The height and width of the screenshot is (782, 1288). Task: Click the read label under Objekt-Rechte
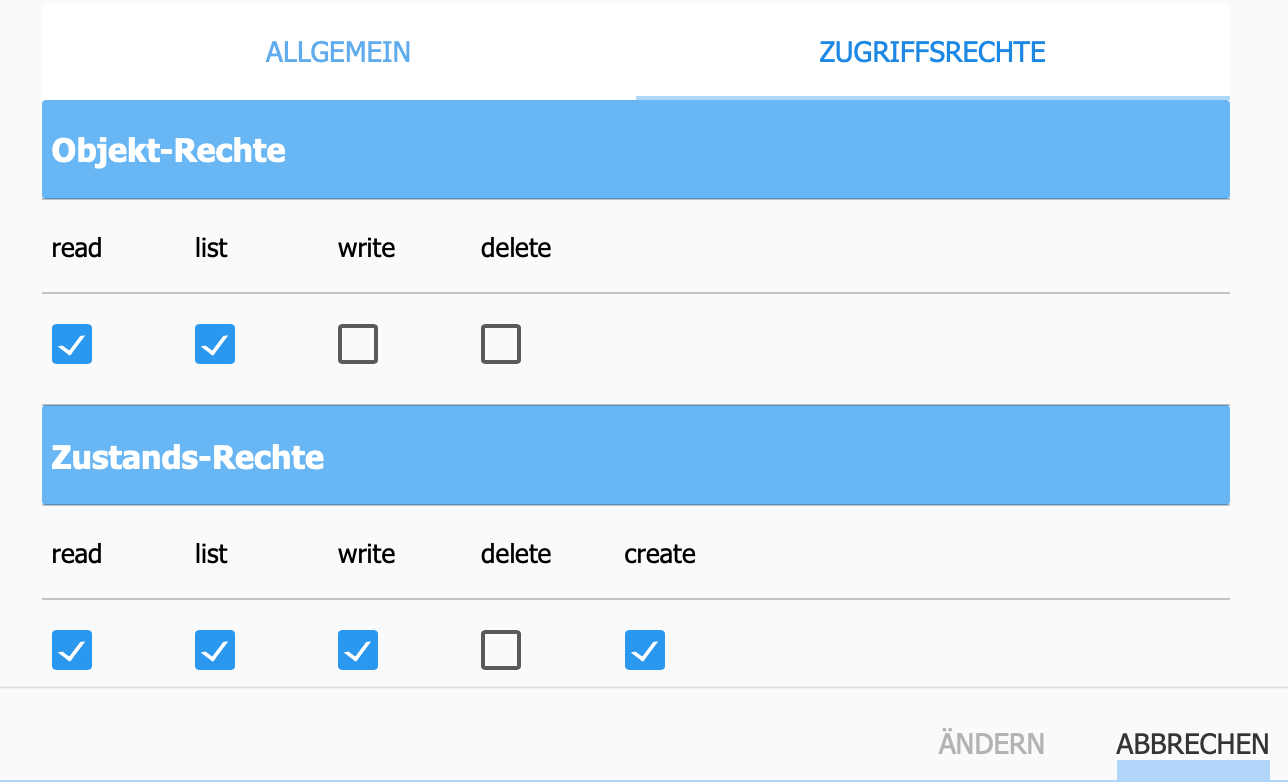click(x=77, y=248)
